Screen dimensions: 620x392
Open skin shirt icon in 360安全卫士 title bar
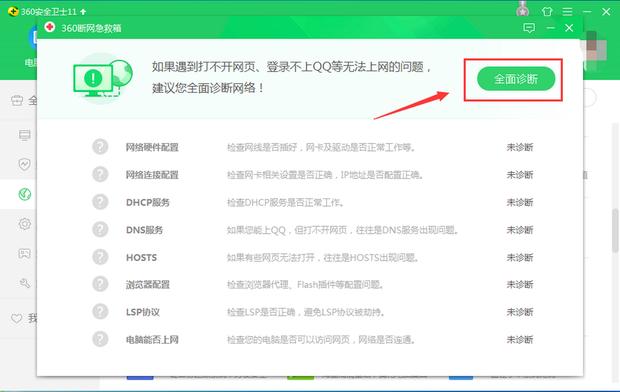[547, 11]
